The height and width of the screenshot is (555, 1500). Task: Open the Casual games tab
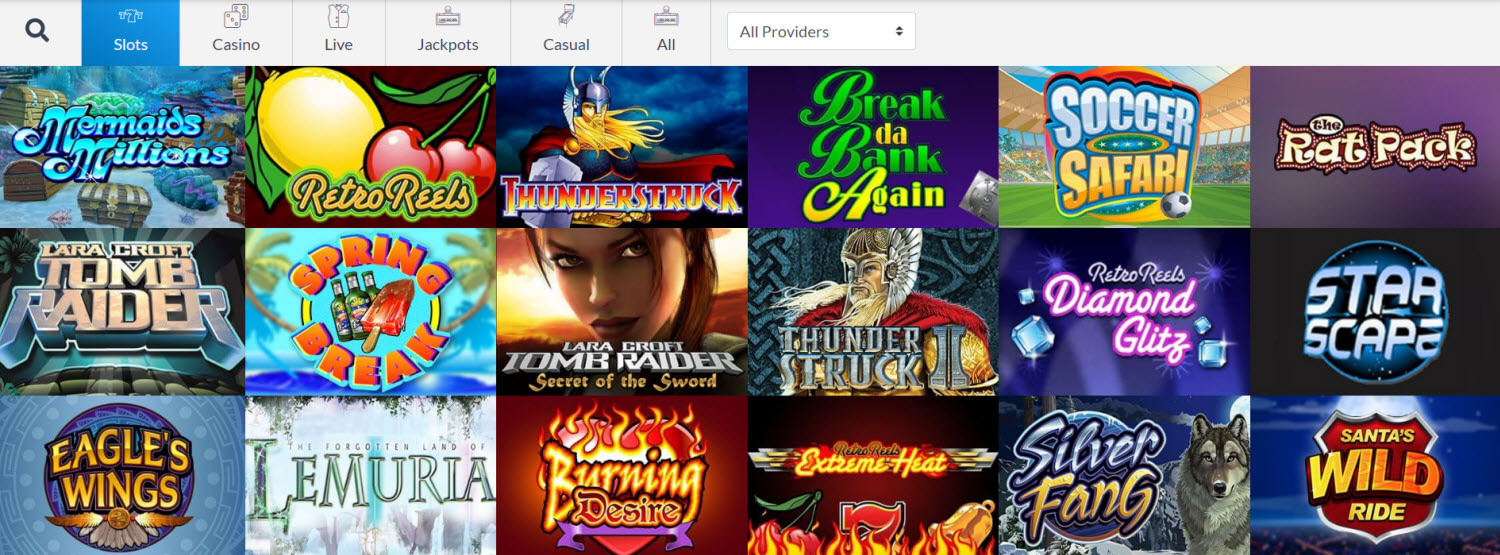(x=566, y=33)
